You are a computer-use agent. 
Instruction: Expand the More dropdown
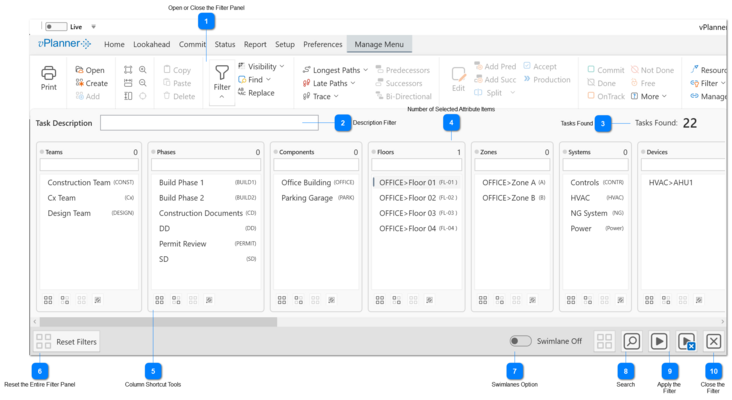(x=664, y=96)
